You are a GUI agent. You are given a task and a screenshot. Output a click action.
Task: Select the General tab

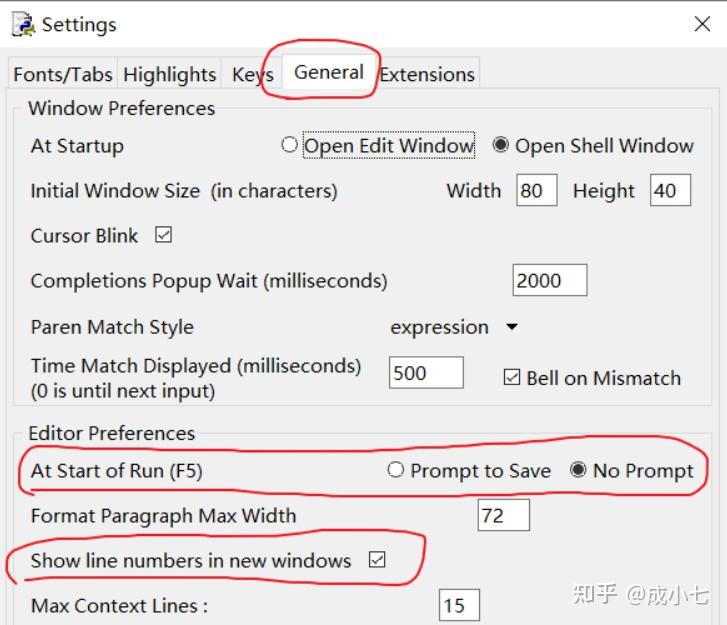click(329, 72)
